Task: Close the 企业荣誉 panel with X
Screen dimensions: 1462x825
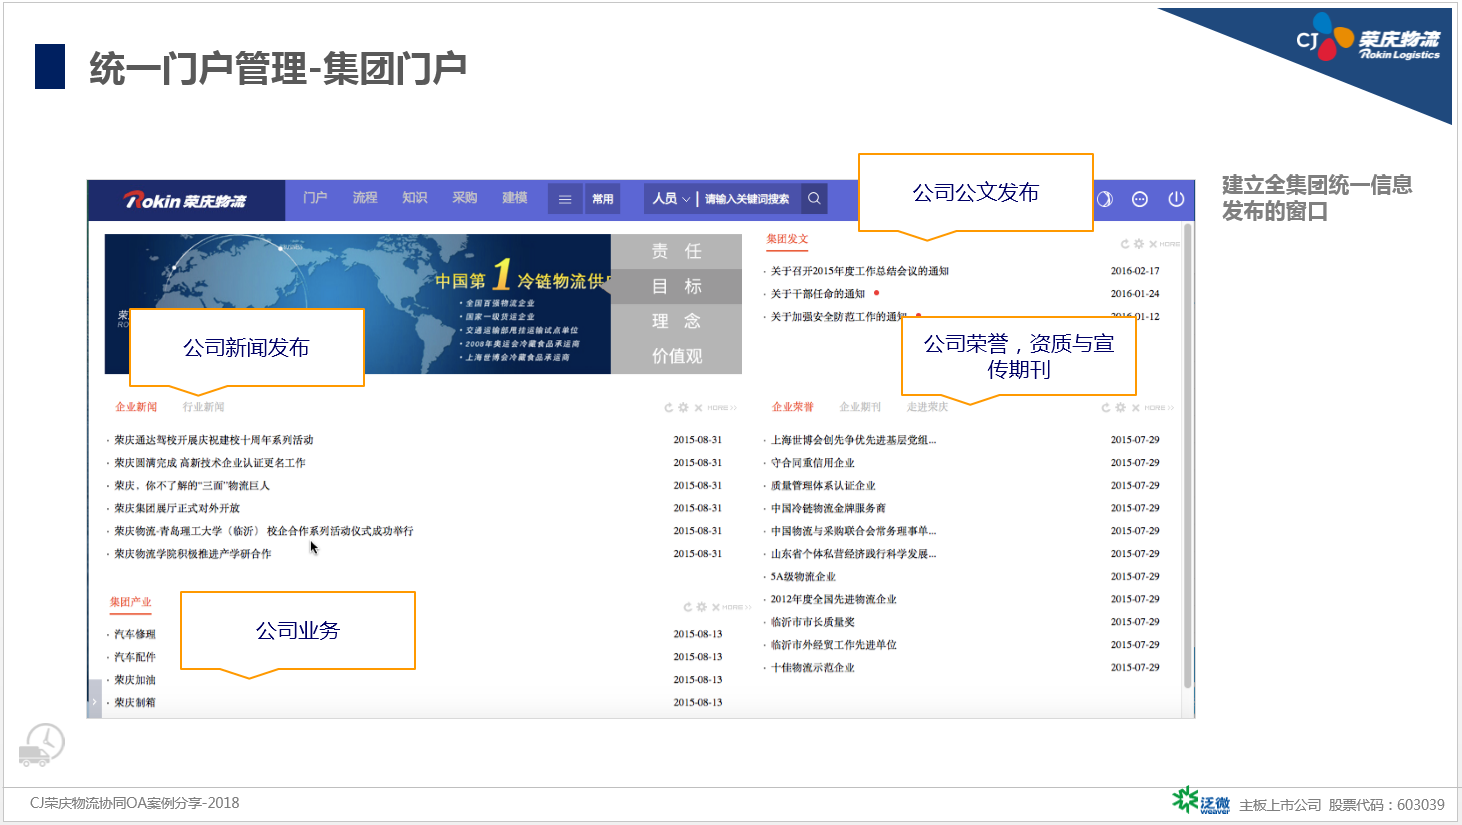Action: pyautogui.click(x=1135, y=408)
